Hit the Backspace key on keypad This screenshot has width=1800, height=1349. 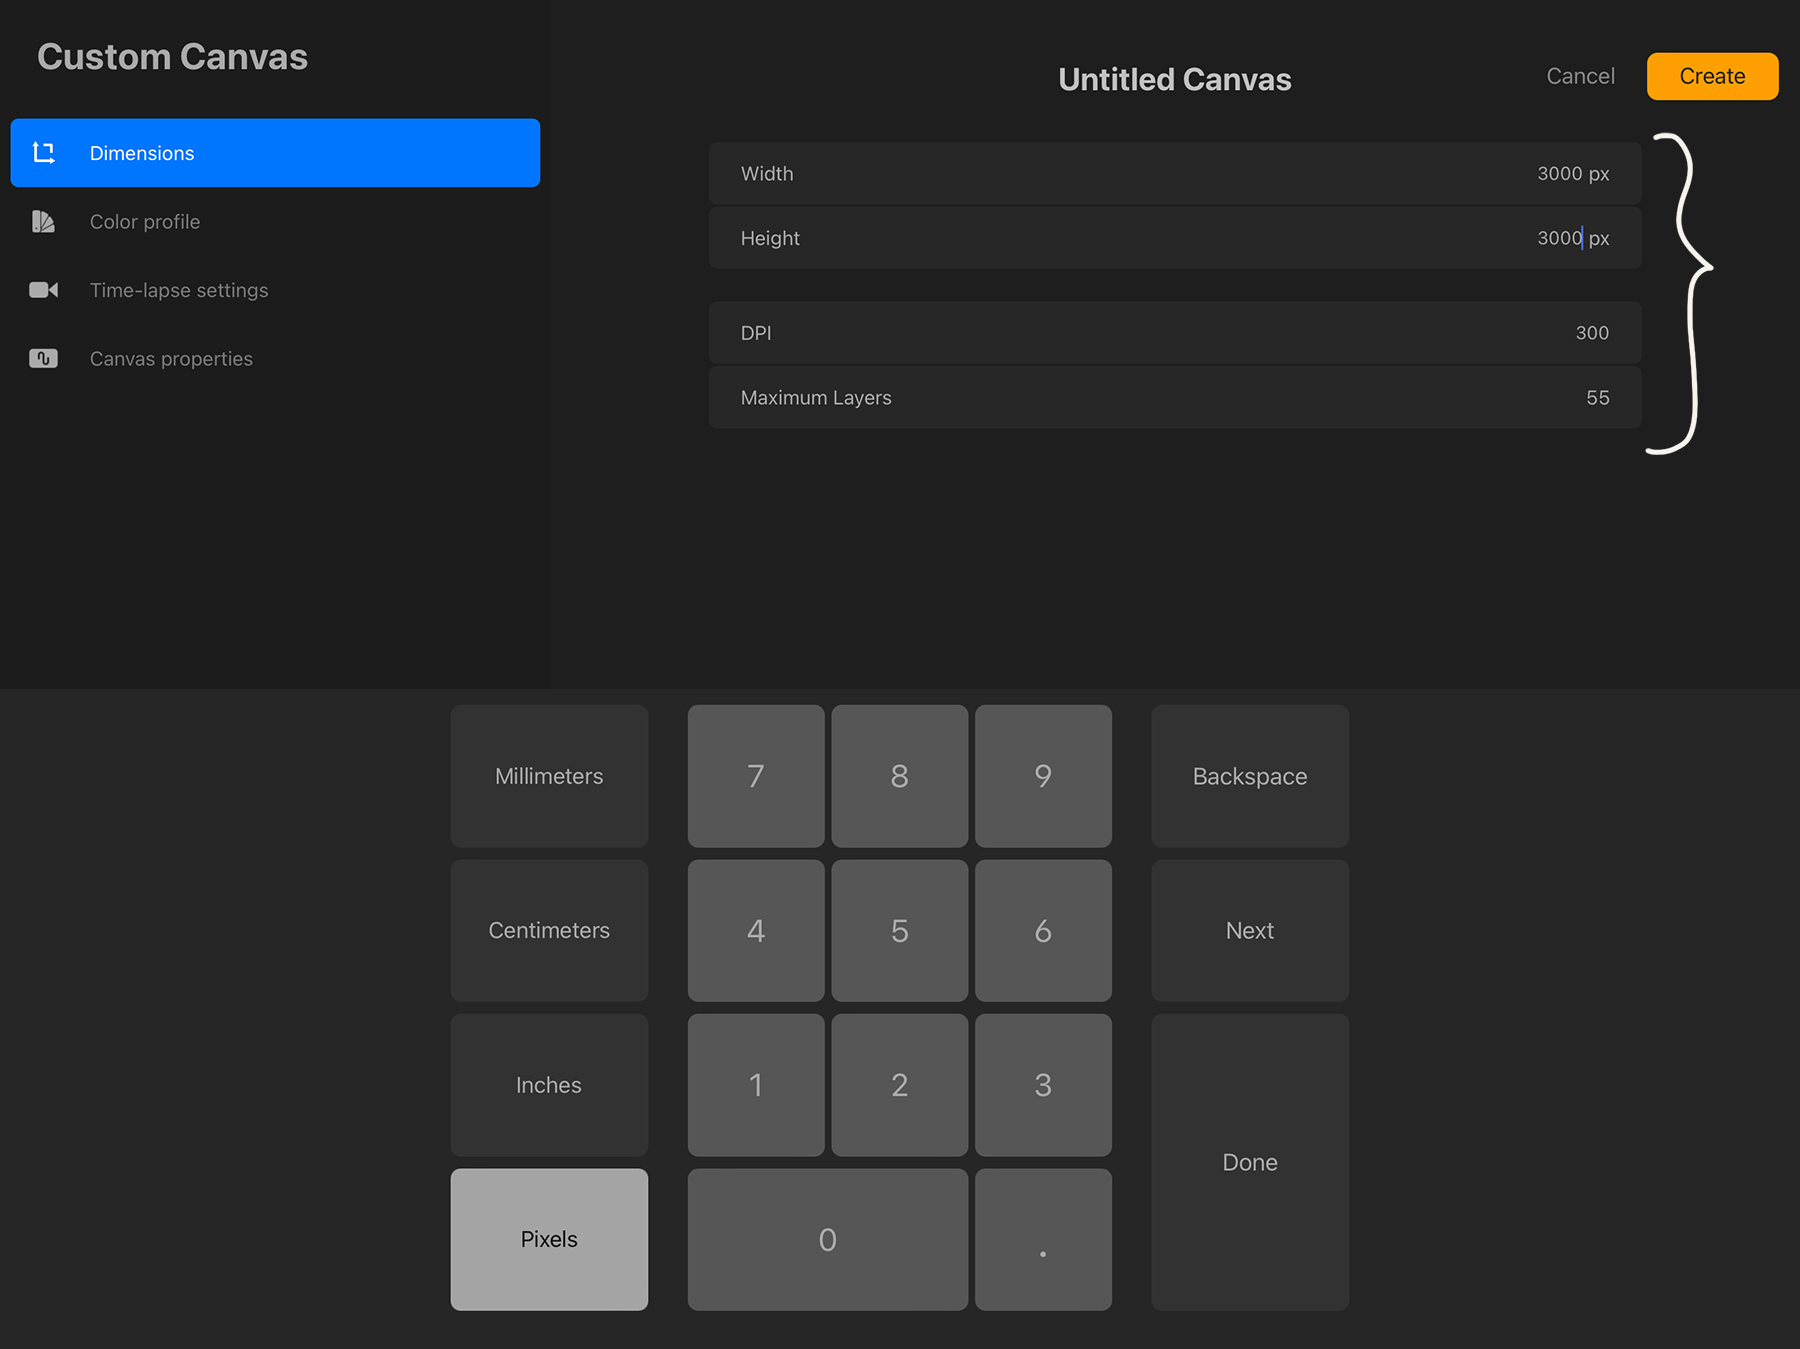pyautogui.click(x=1250, y=776)
